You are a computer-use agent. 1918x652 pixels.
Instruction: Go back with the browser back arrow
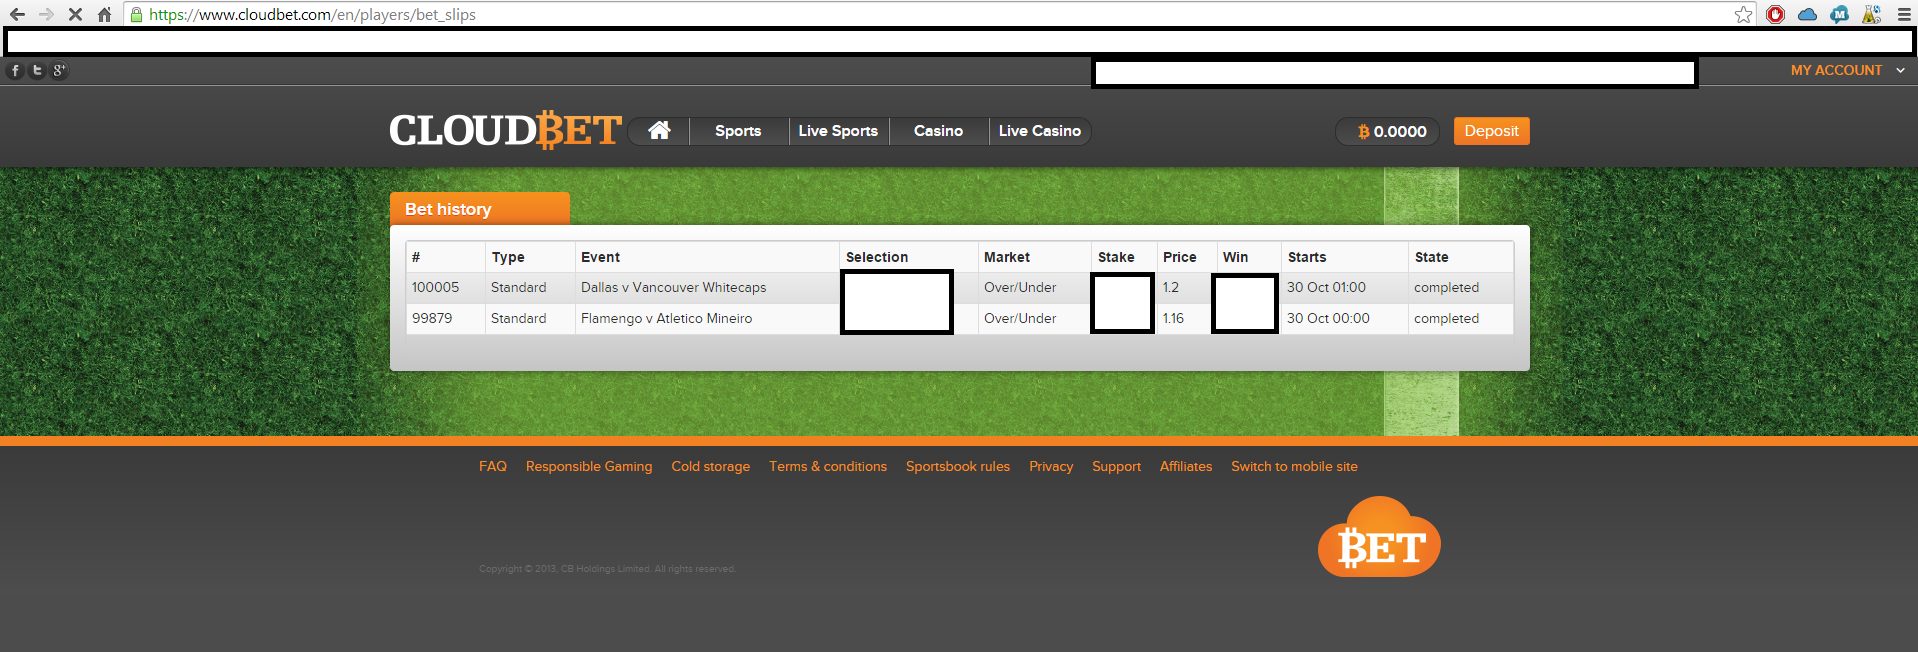[x=17, y=14]
